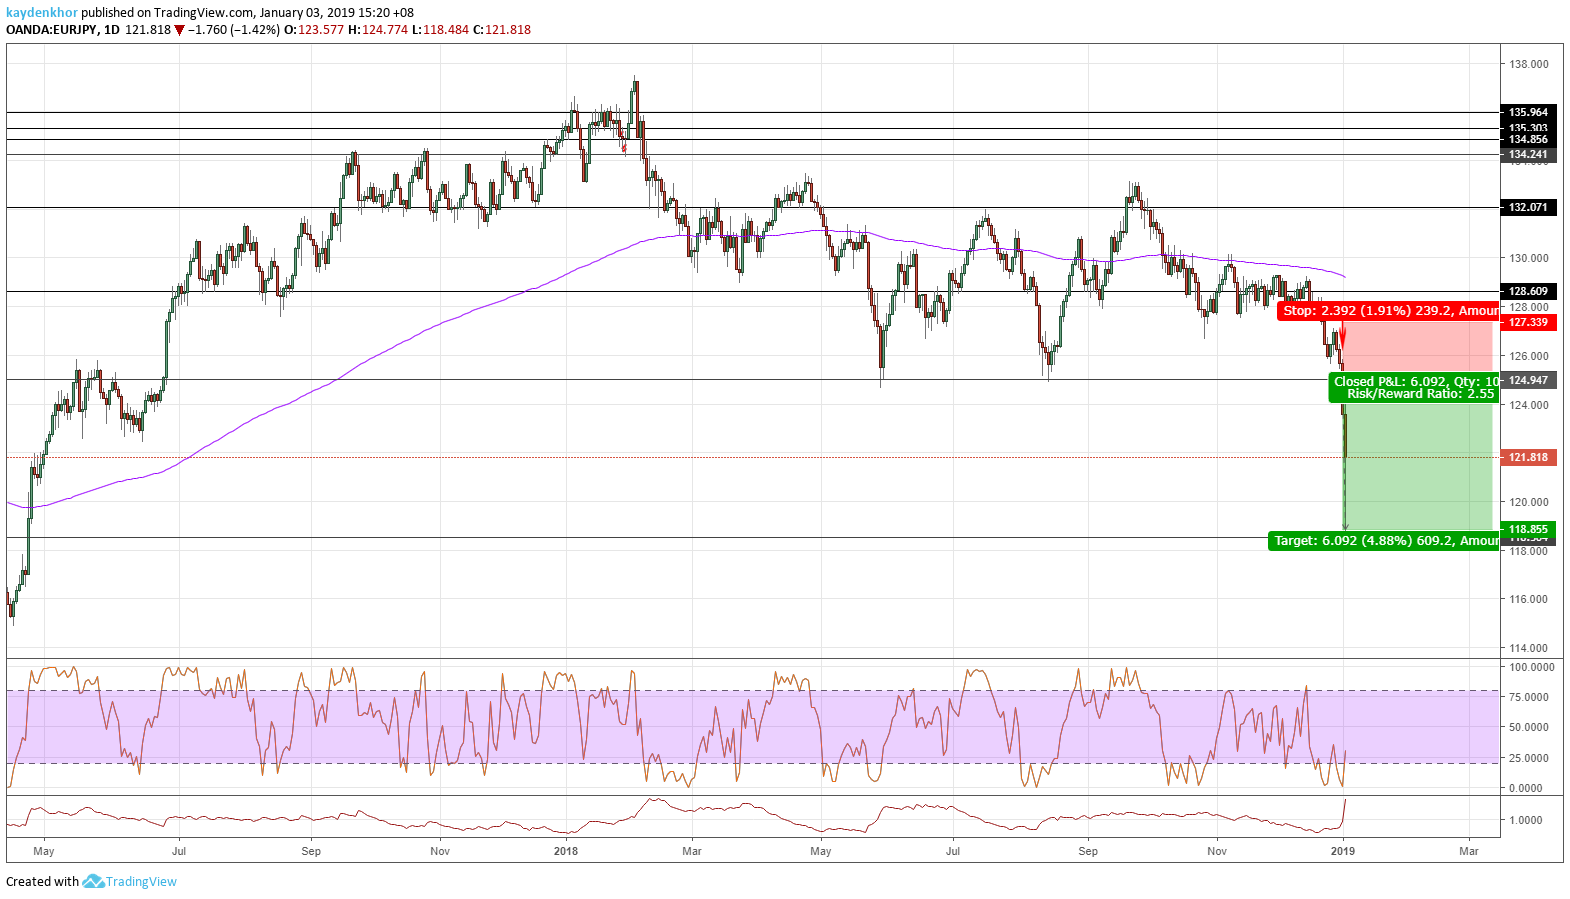Click the 124.947 price level label

pos(1528,380)
